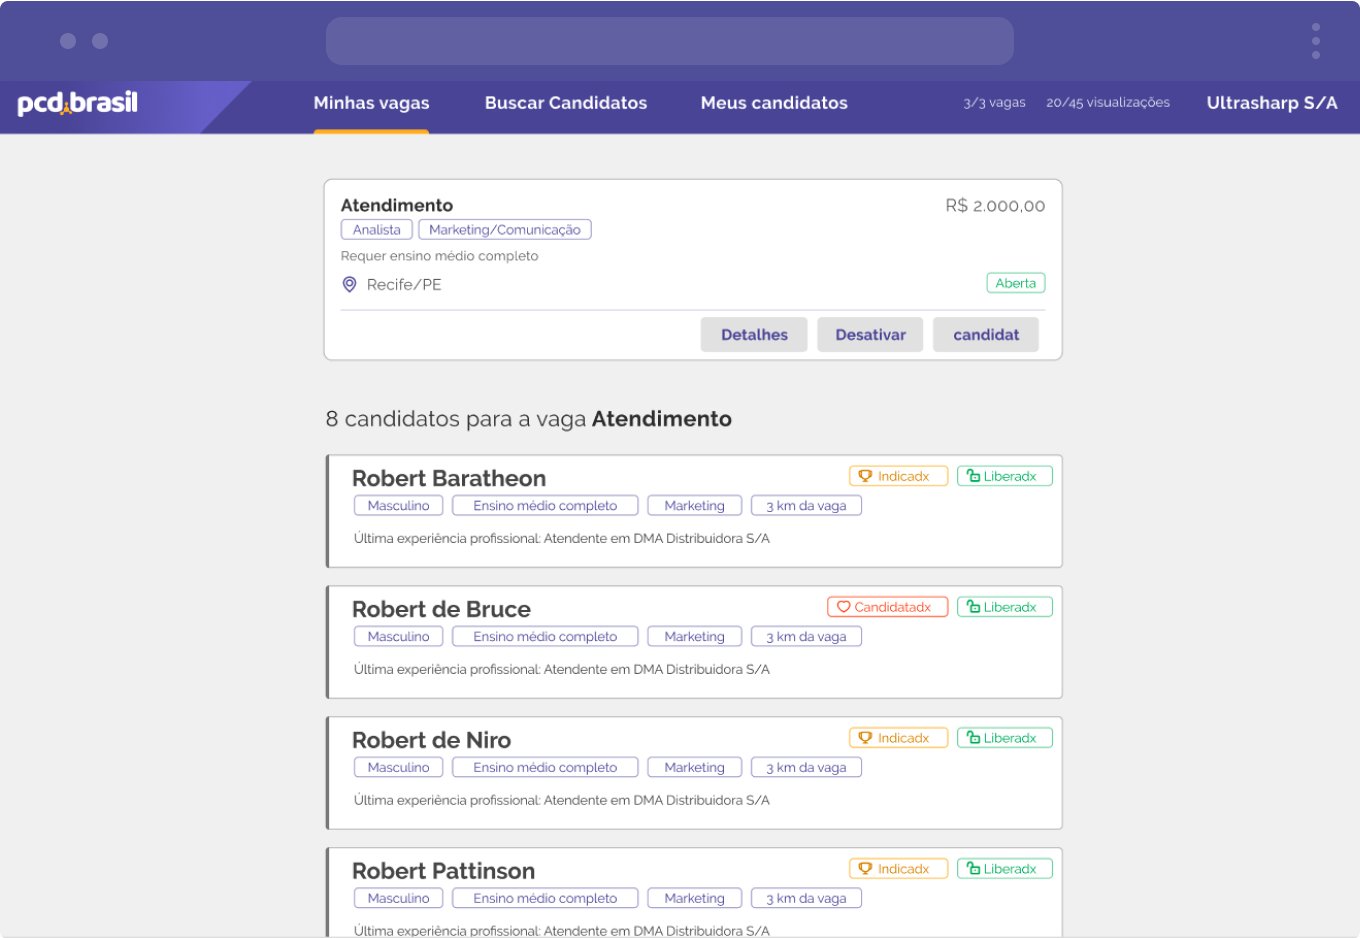The image size is (1360, 938).
Task: Click the pcd brasil logo
Action: (78, 103)
